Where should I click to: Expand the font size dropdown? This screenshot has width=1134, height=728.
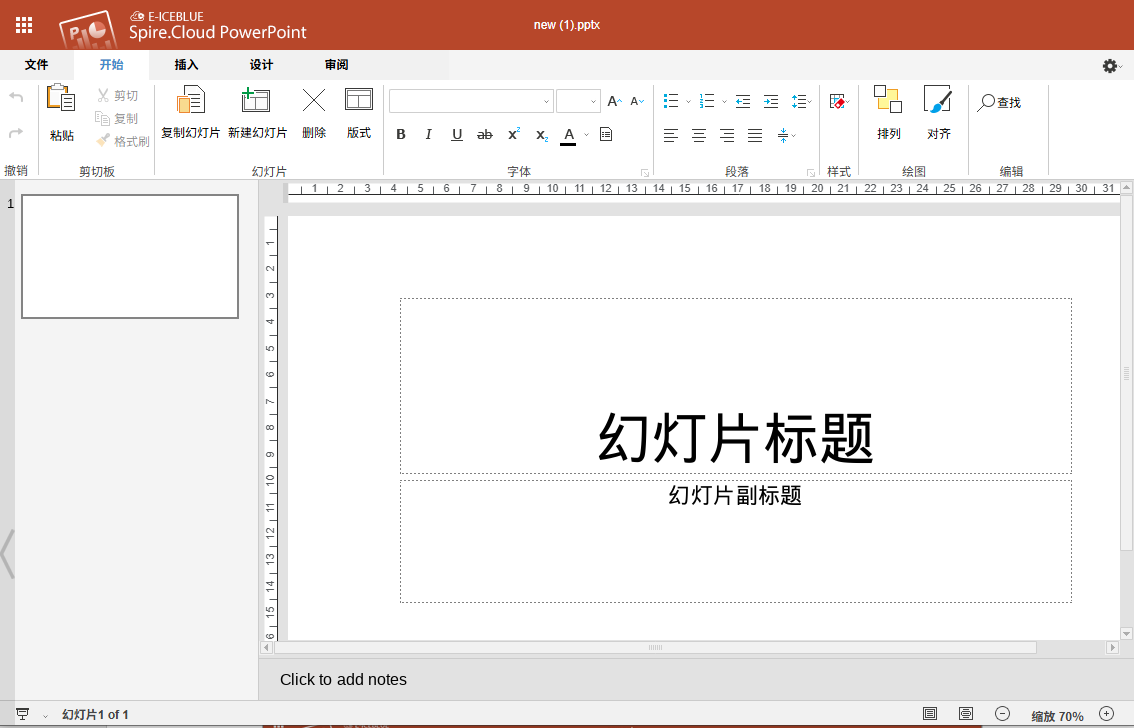[594, 101]
